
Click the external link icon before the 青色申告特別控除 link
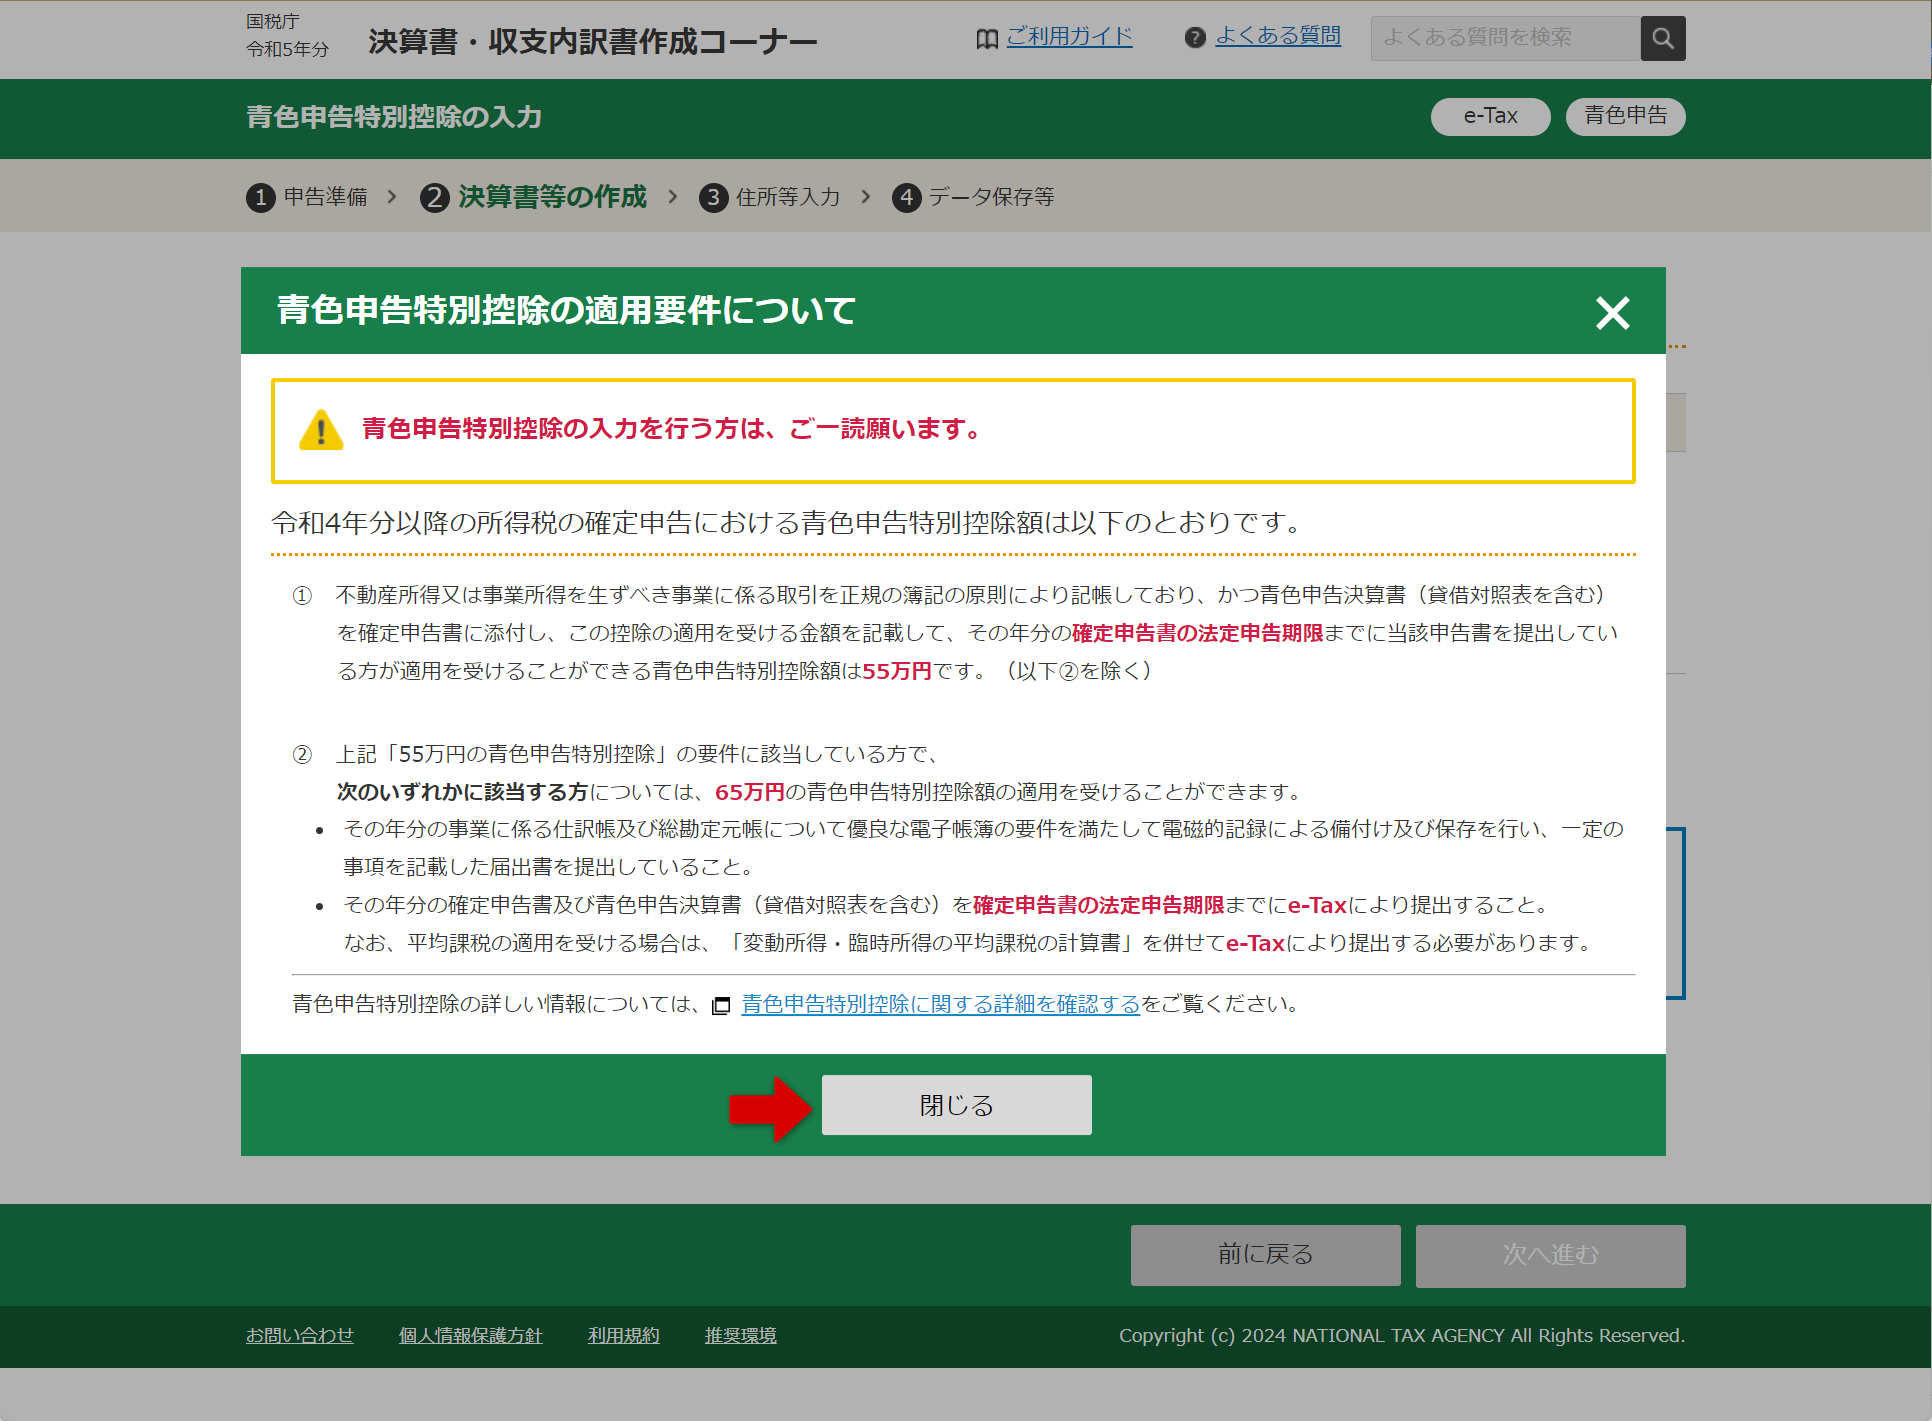(x=722, y=1005)
